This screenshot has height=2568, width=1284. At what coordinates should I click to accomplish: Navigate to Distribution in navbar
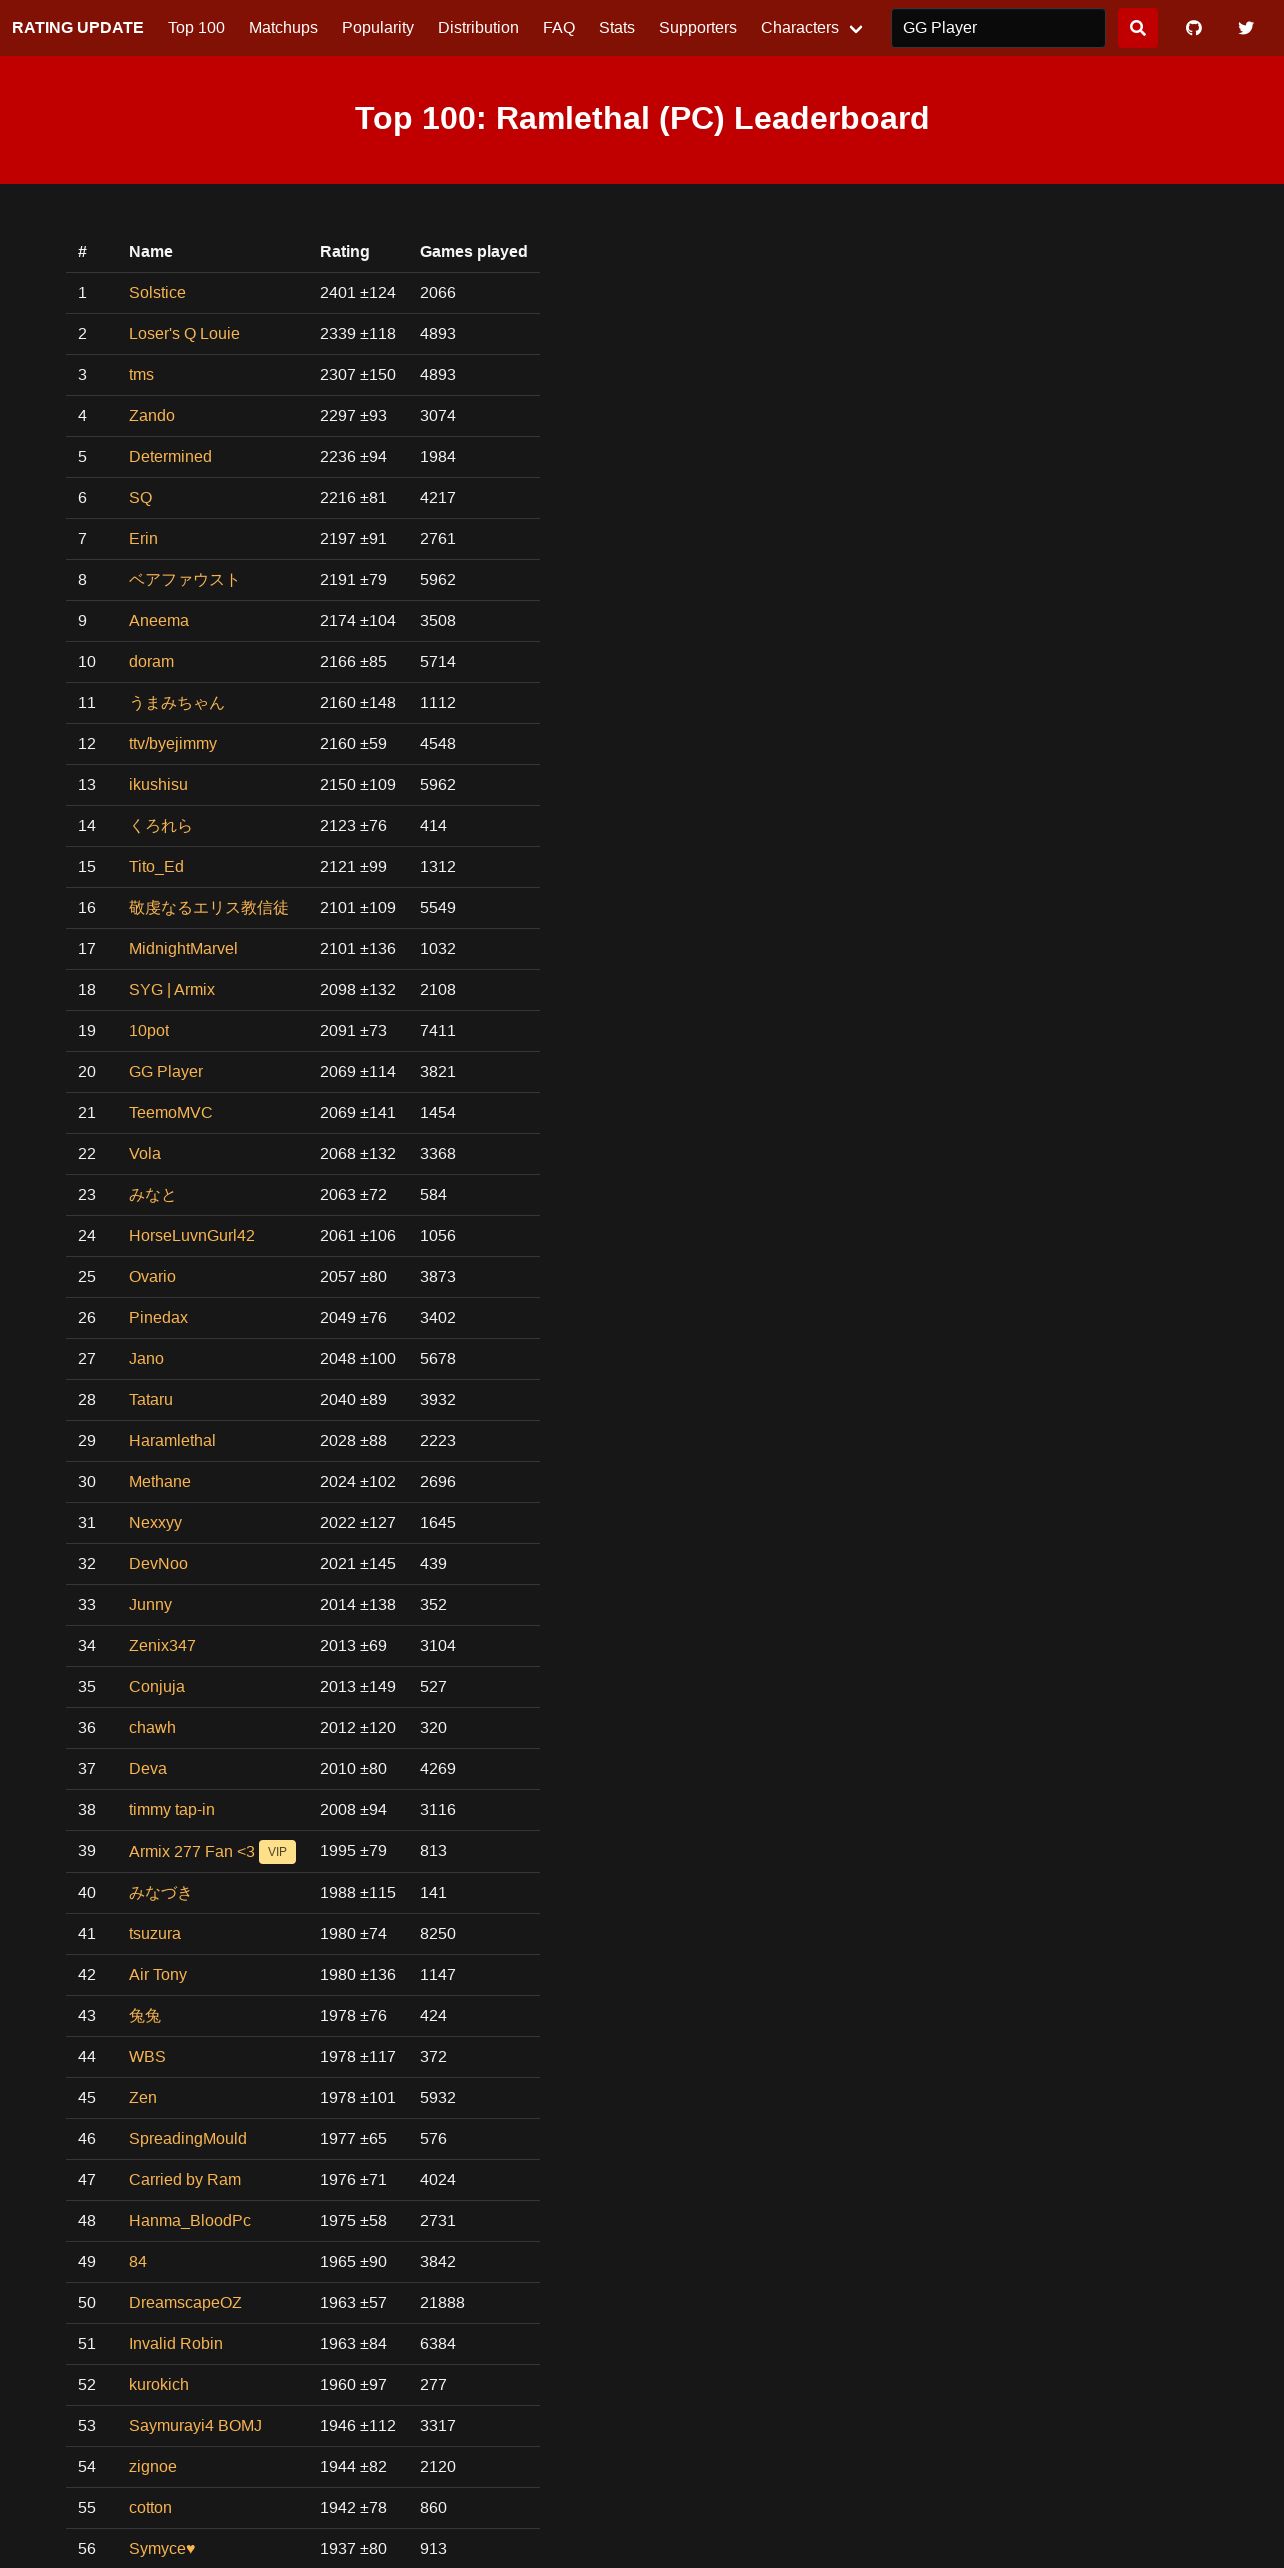tap(478, 28)
